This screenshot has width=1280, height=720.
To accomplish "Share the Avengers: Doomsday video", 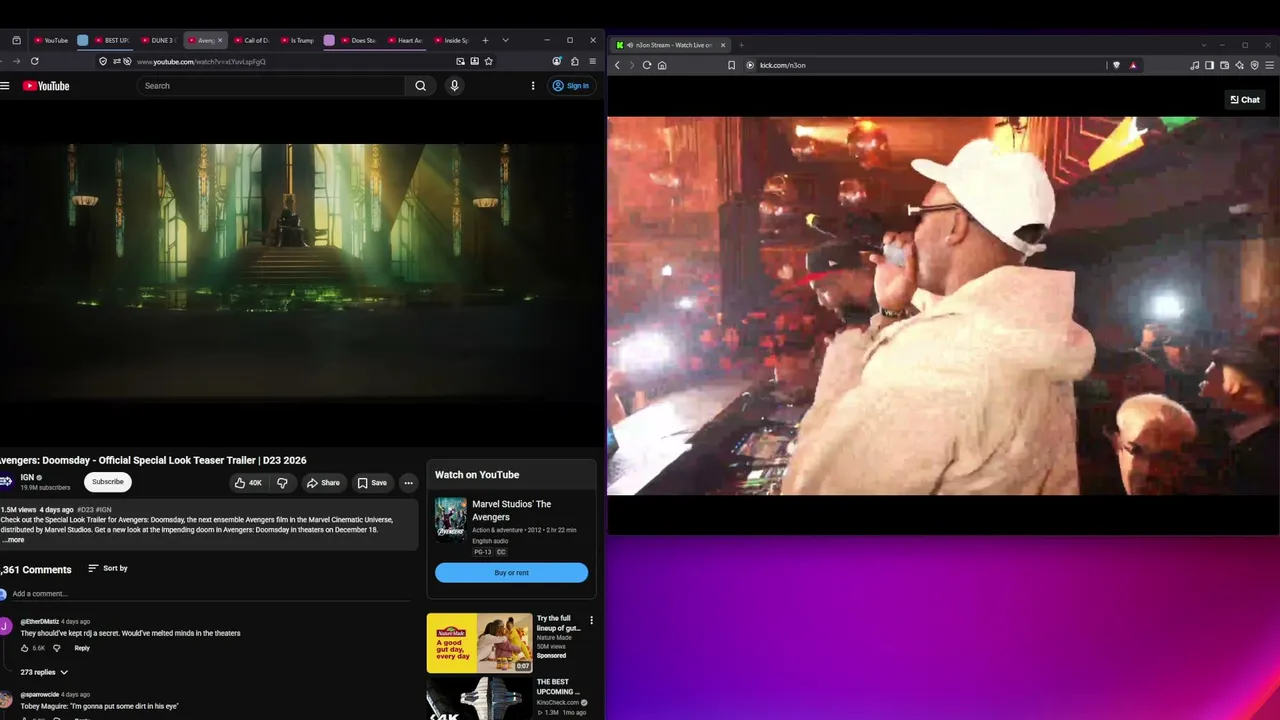I will click(x=323, y=483).
